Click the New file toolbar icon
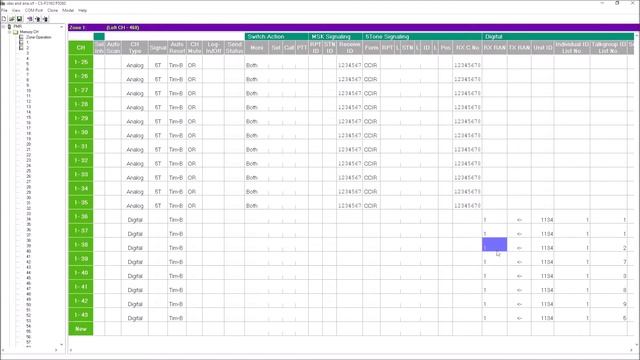The image size is (640, 360). tap(4, 19)
